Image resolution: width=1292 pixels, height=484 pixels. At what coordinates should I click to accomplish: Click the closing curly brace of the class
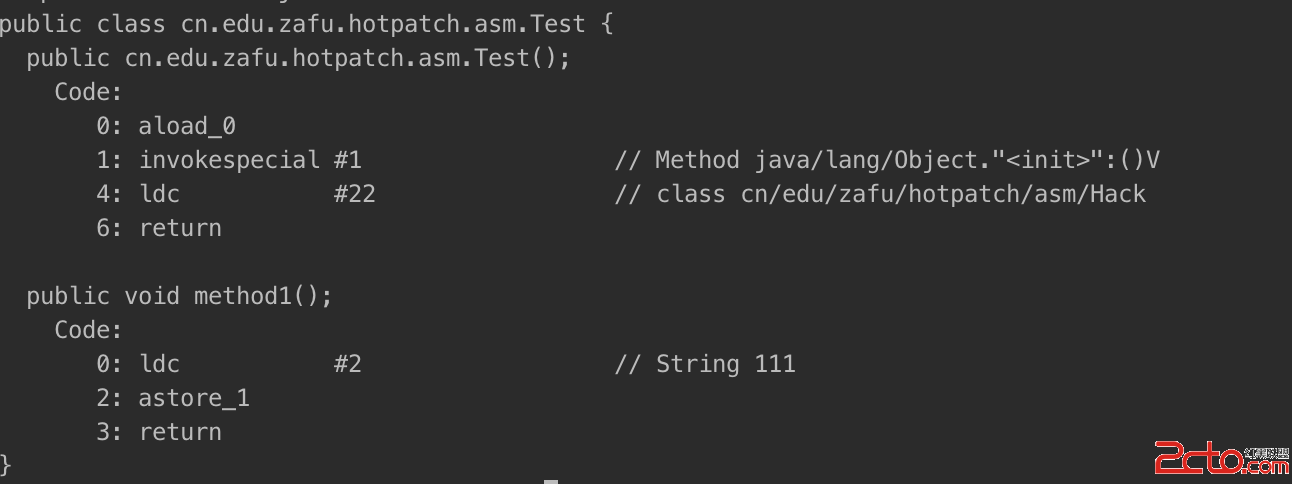(x=6, y=464)
